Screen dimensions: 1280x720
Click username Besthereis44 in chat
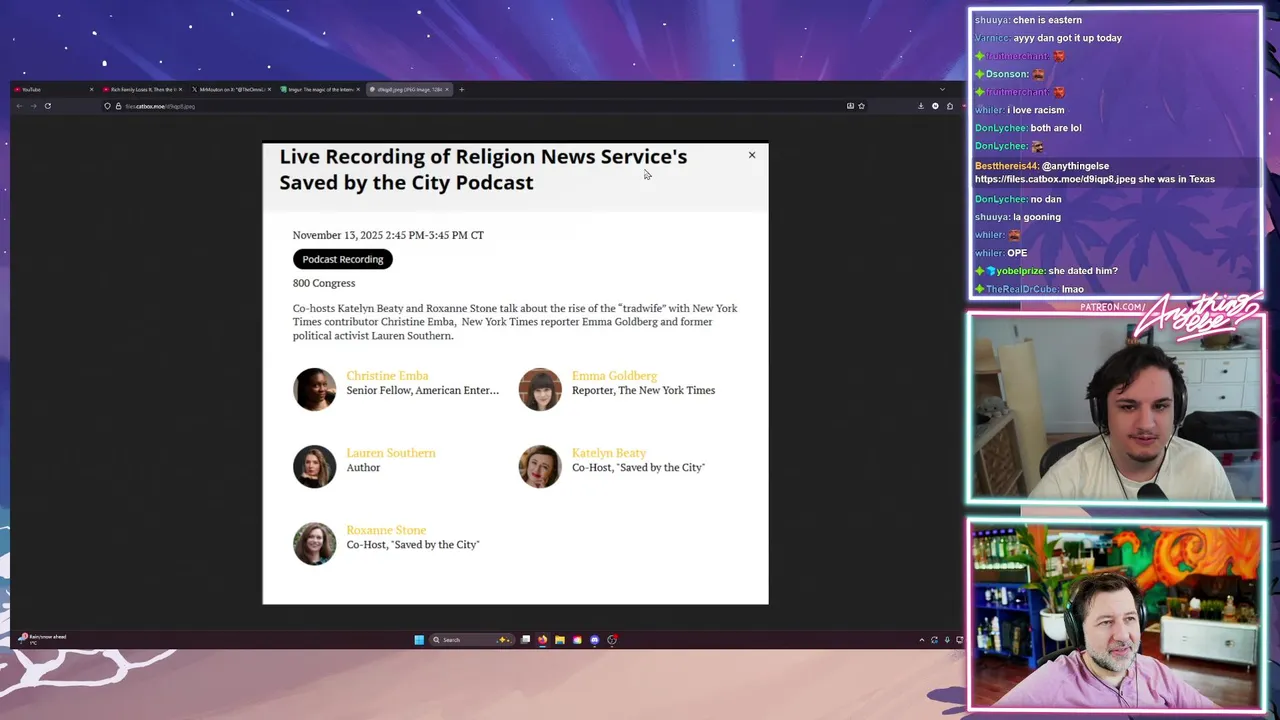tap(1006, 166)
